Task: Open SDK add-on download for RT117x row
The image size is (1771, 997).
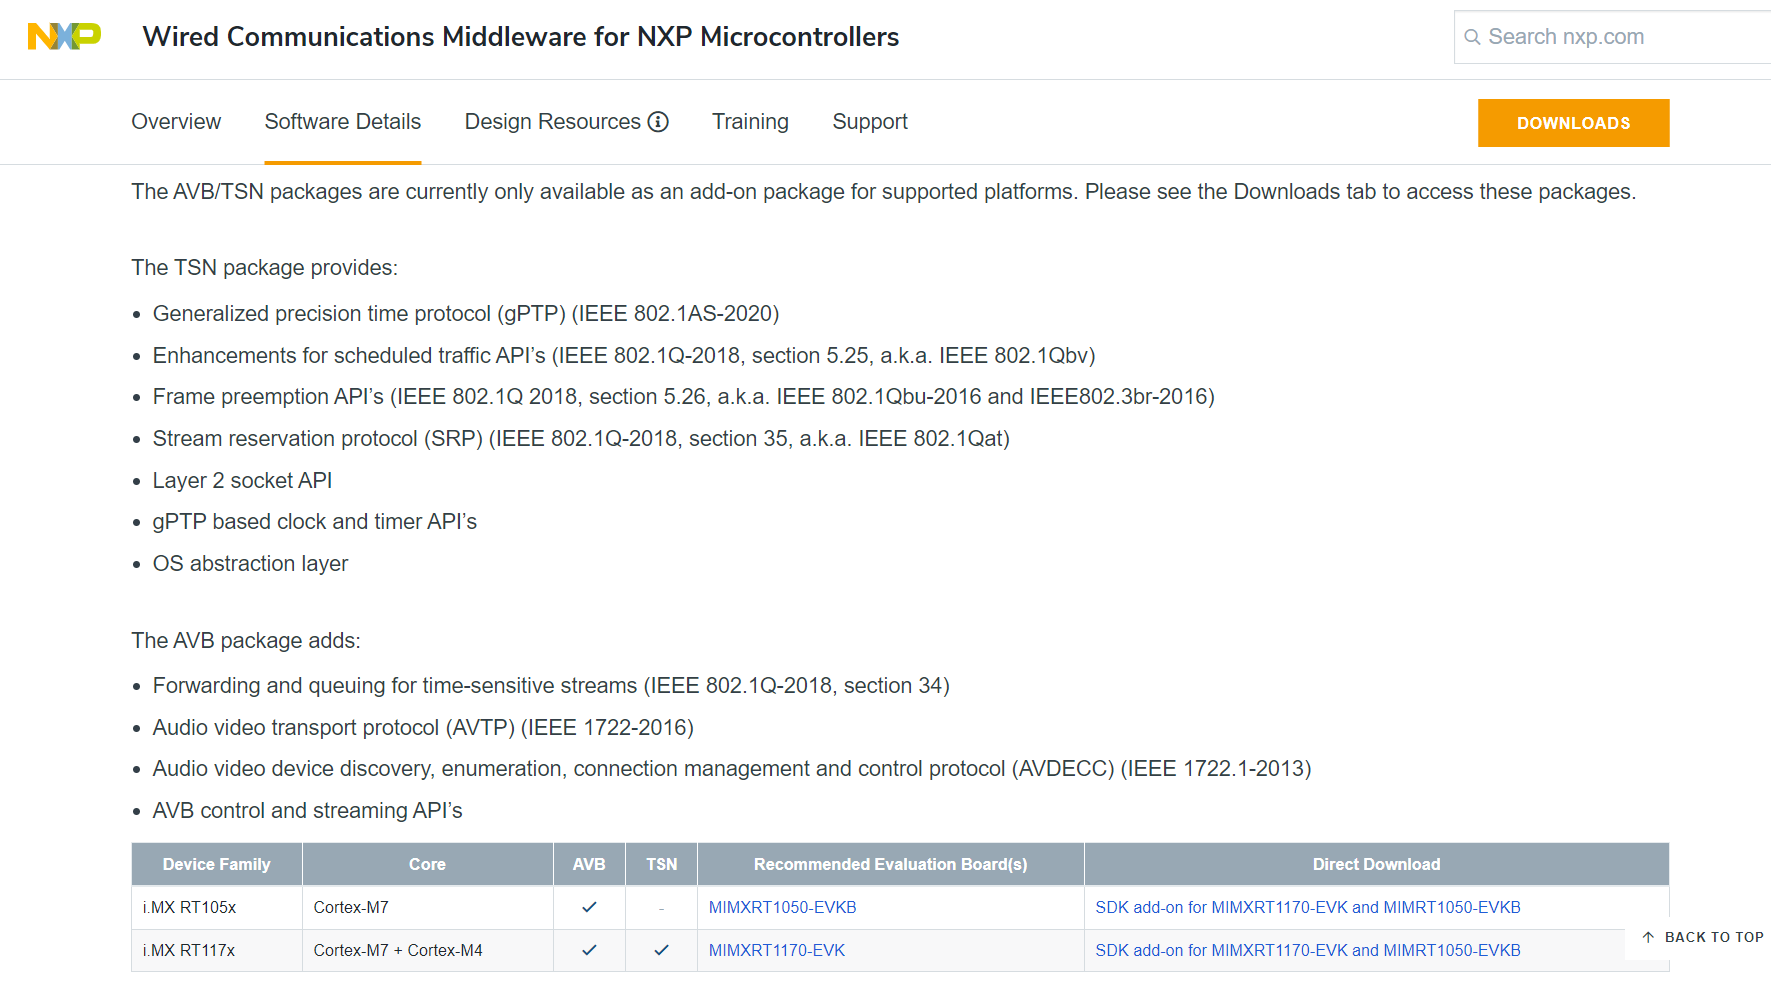Action: coord(1307,950)
